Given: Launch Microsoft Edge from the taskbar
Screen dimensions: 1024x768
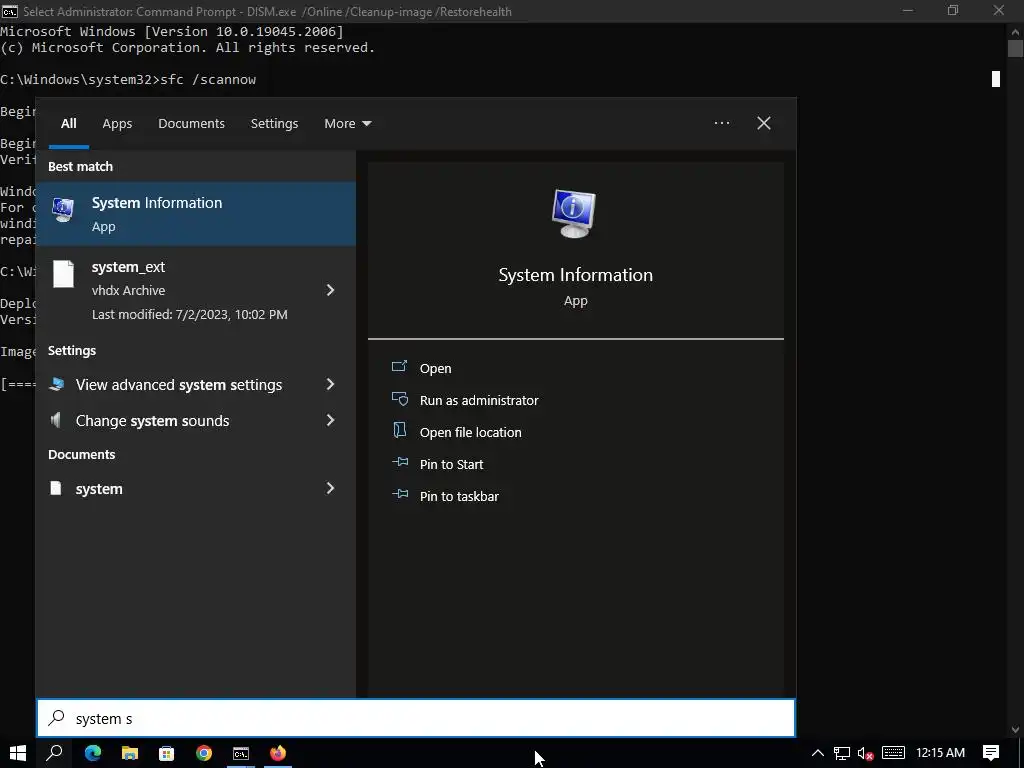Looking at the screenshot, I should point(93,753).
